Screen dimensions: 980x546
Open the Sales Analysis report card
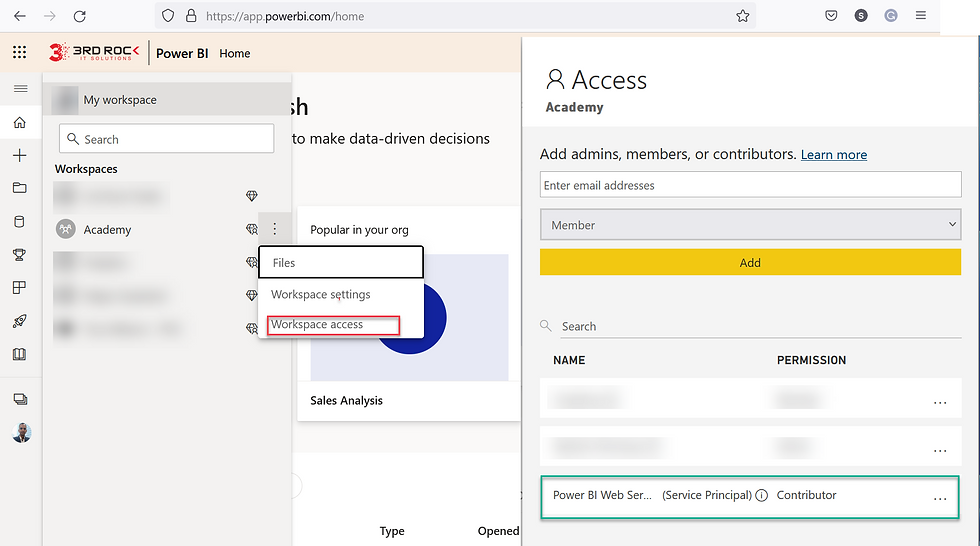click(x=409, y=314)
